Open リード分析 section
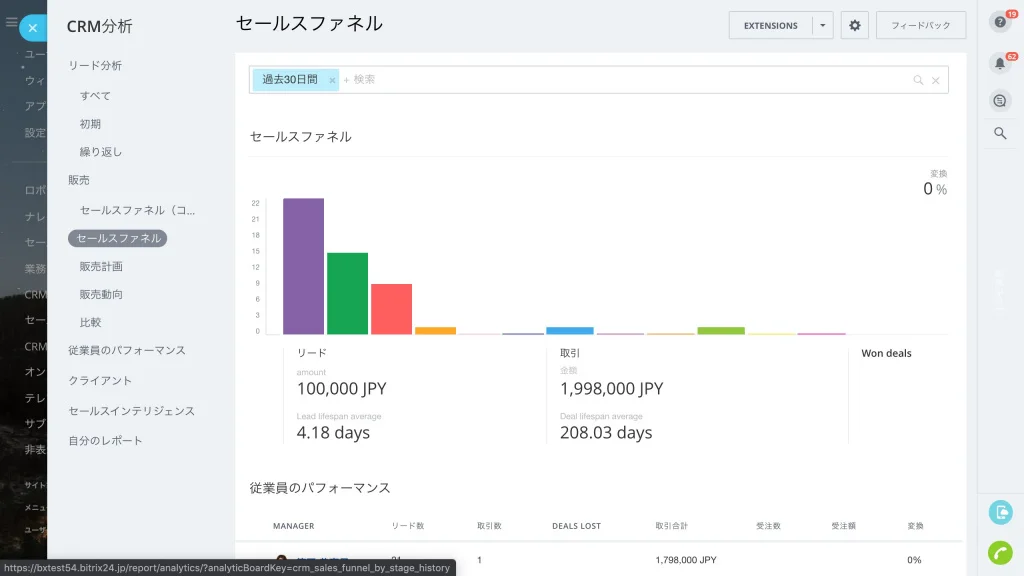This screenshot has height=576, width=1024. [x=95, y=65]
